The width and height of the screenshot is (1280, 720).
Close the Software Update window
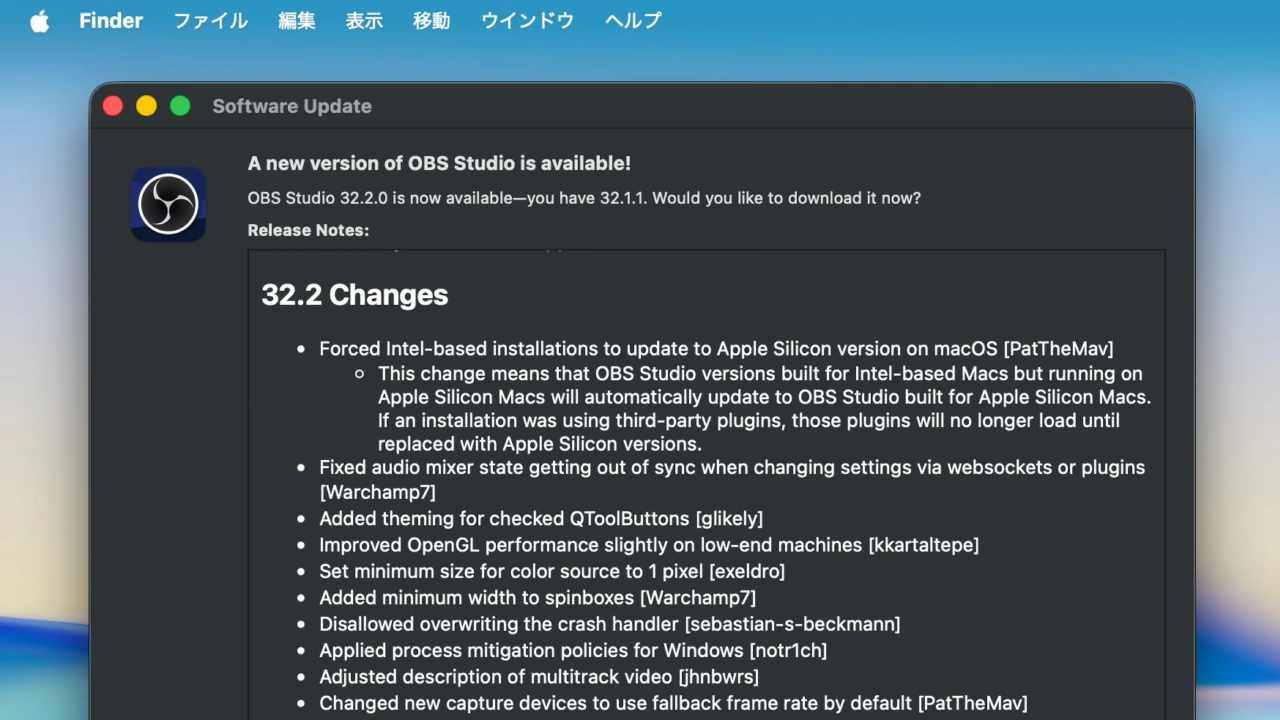click(x=113, y=106)
